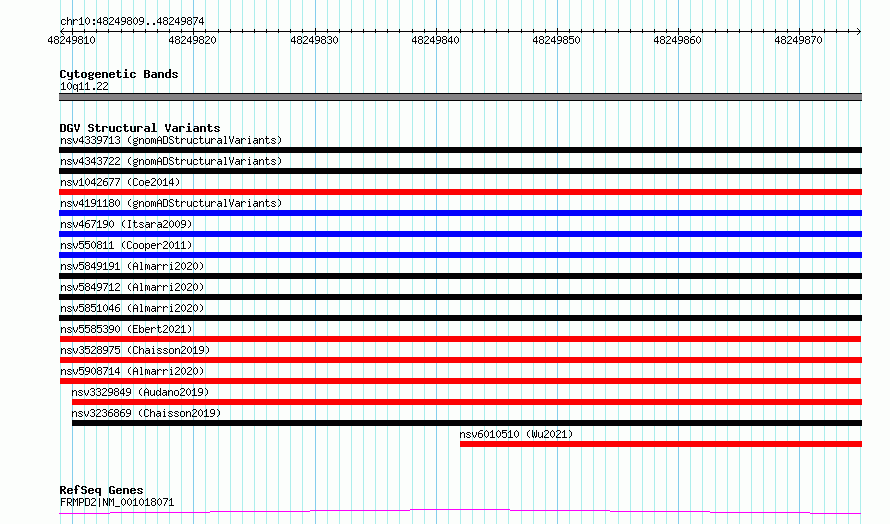The height and width of the screenshot is (524, 890).
Task: Open variant nsv5908714 (Almarri2020) label
Action: 132,371
